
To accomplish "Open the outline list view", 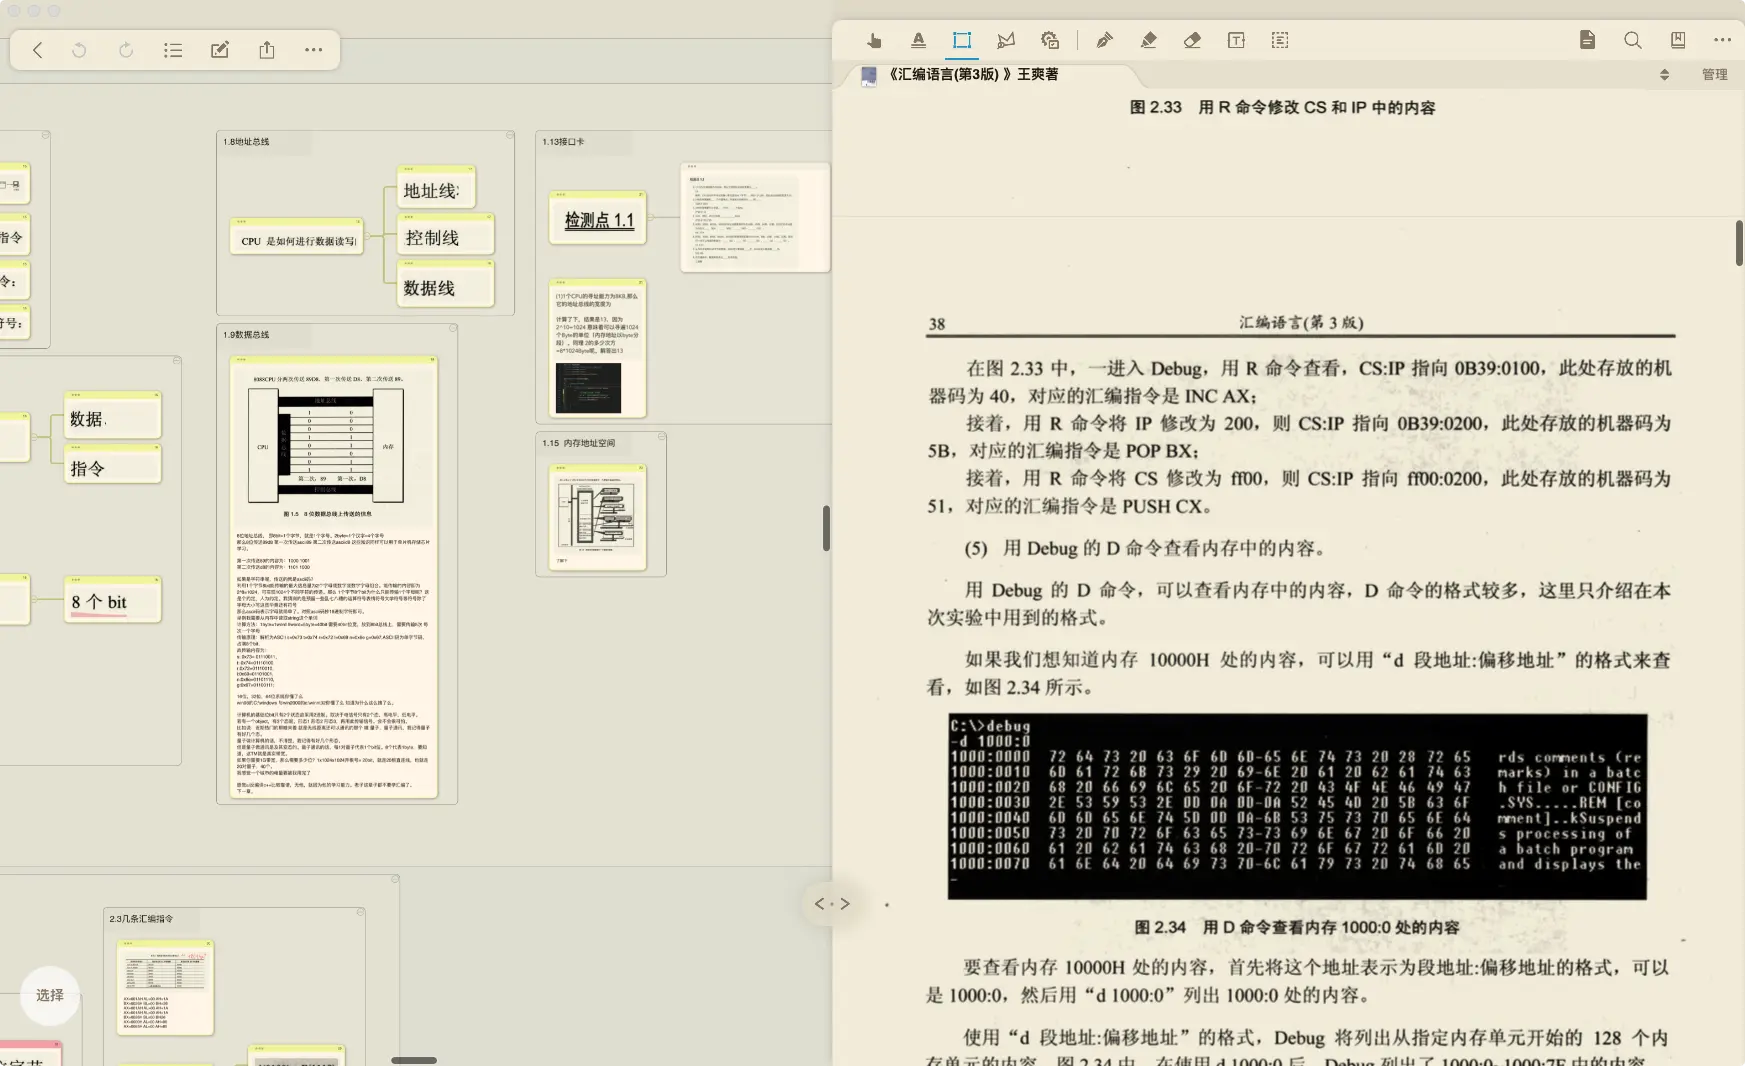I will (173, 50).
